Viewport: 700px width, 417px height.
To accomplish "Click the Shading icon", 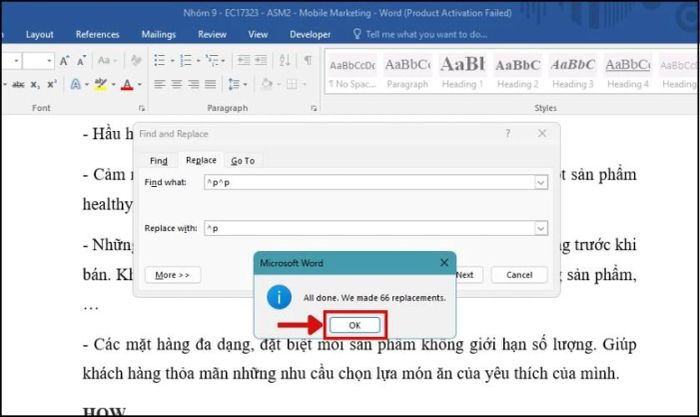I will tap(267, 84).
